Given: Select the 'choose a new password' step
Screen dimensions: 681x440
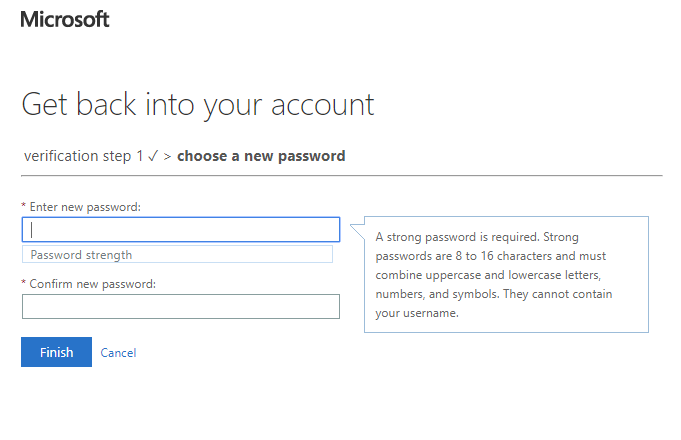Looking at the screenshot, I should 261,156.
